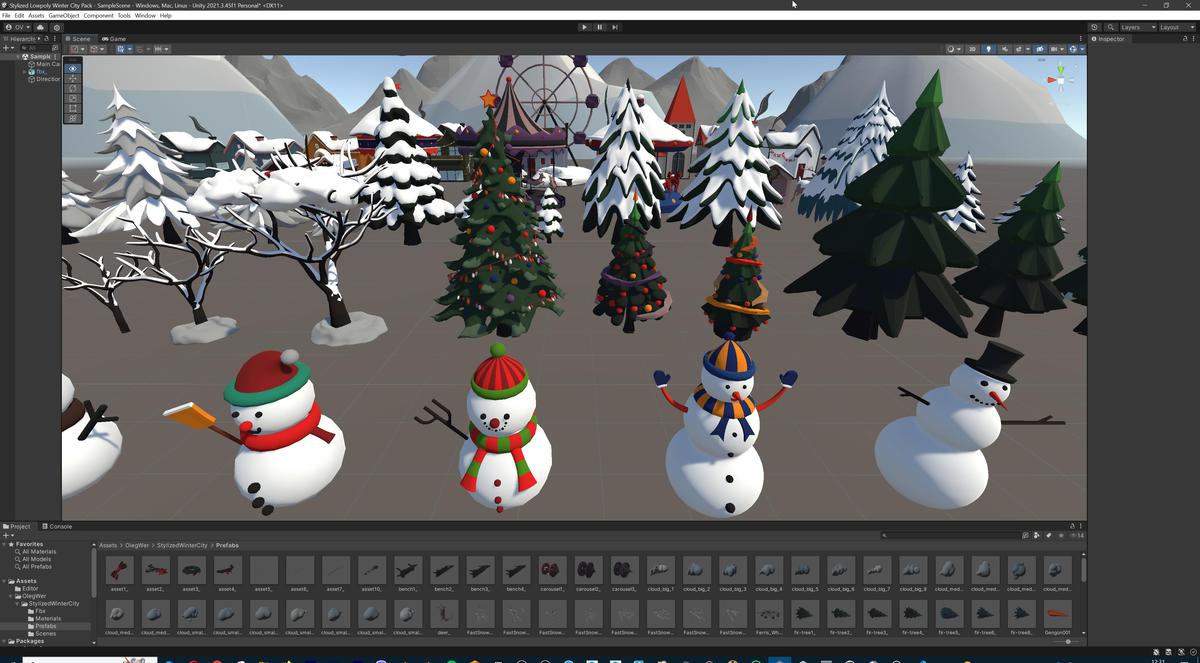Select the Gengon001 prefab thumbnail
The height and width of the screenshot is (663, 1200).
pyautogui.click(x=1058, y=616)
